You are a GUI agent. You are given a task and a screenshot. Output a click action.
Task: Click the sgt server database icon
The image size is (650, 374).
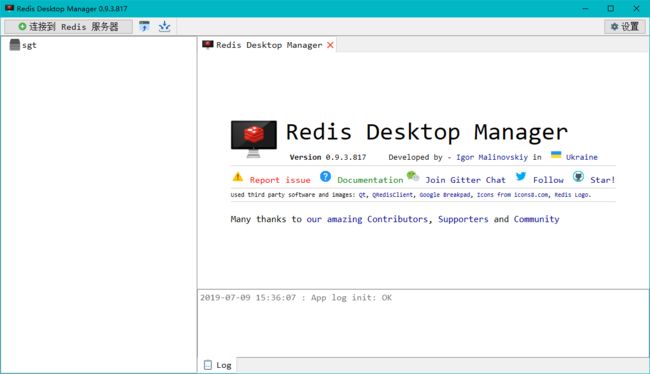point(15,45)
